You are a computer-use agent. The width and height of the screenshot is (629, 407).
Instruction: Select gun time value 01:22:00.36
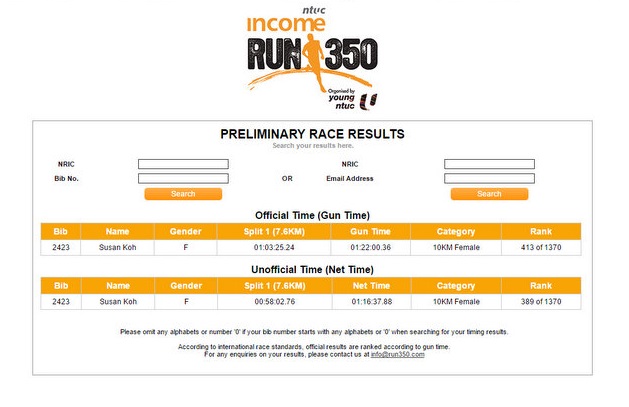tap(371, 247)
